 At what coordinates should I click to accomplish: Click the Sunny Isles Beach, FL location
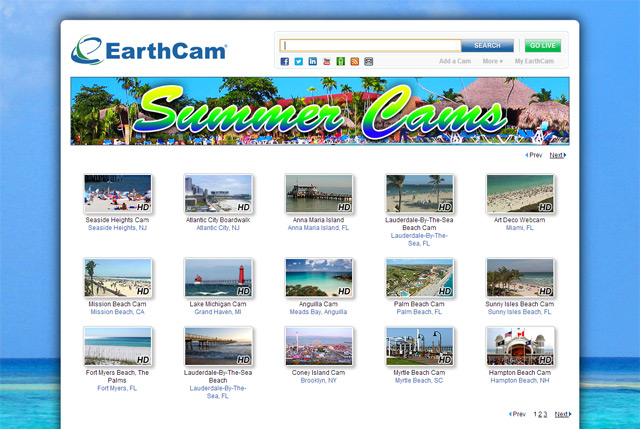520,312
